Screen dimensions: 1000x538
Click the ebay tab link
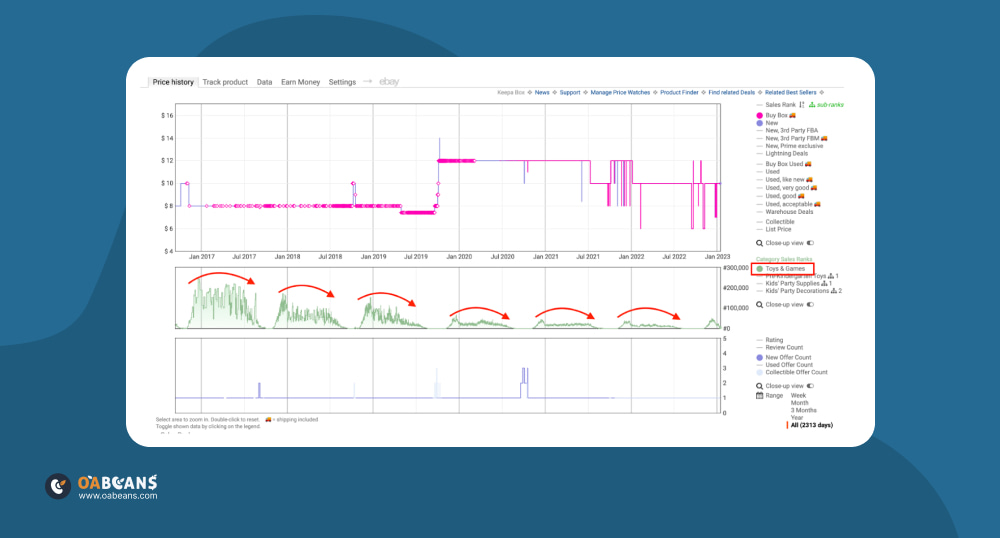tap(389, 82)
